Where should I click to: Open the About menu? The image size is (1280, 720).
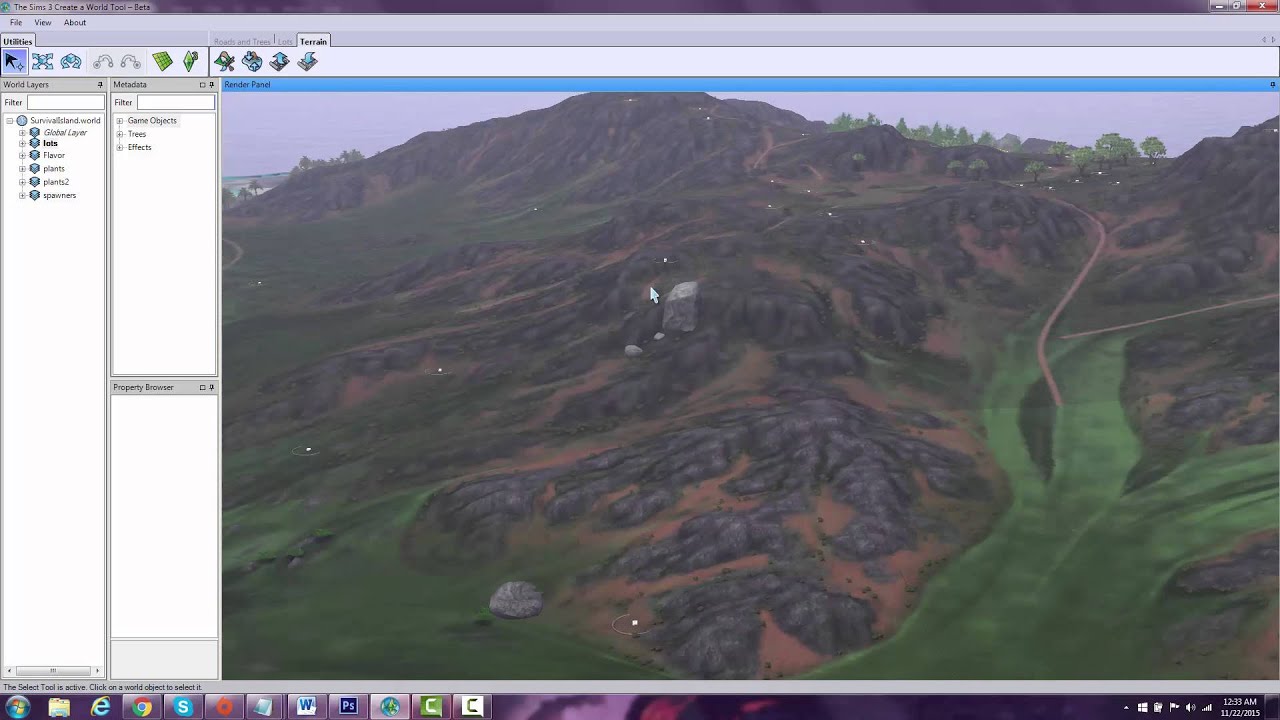tap(75, 22)
